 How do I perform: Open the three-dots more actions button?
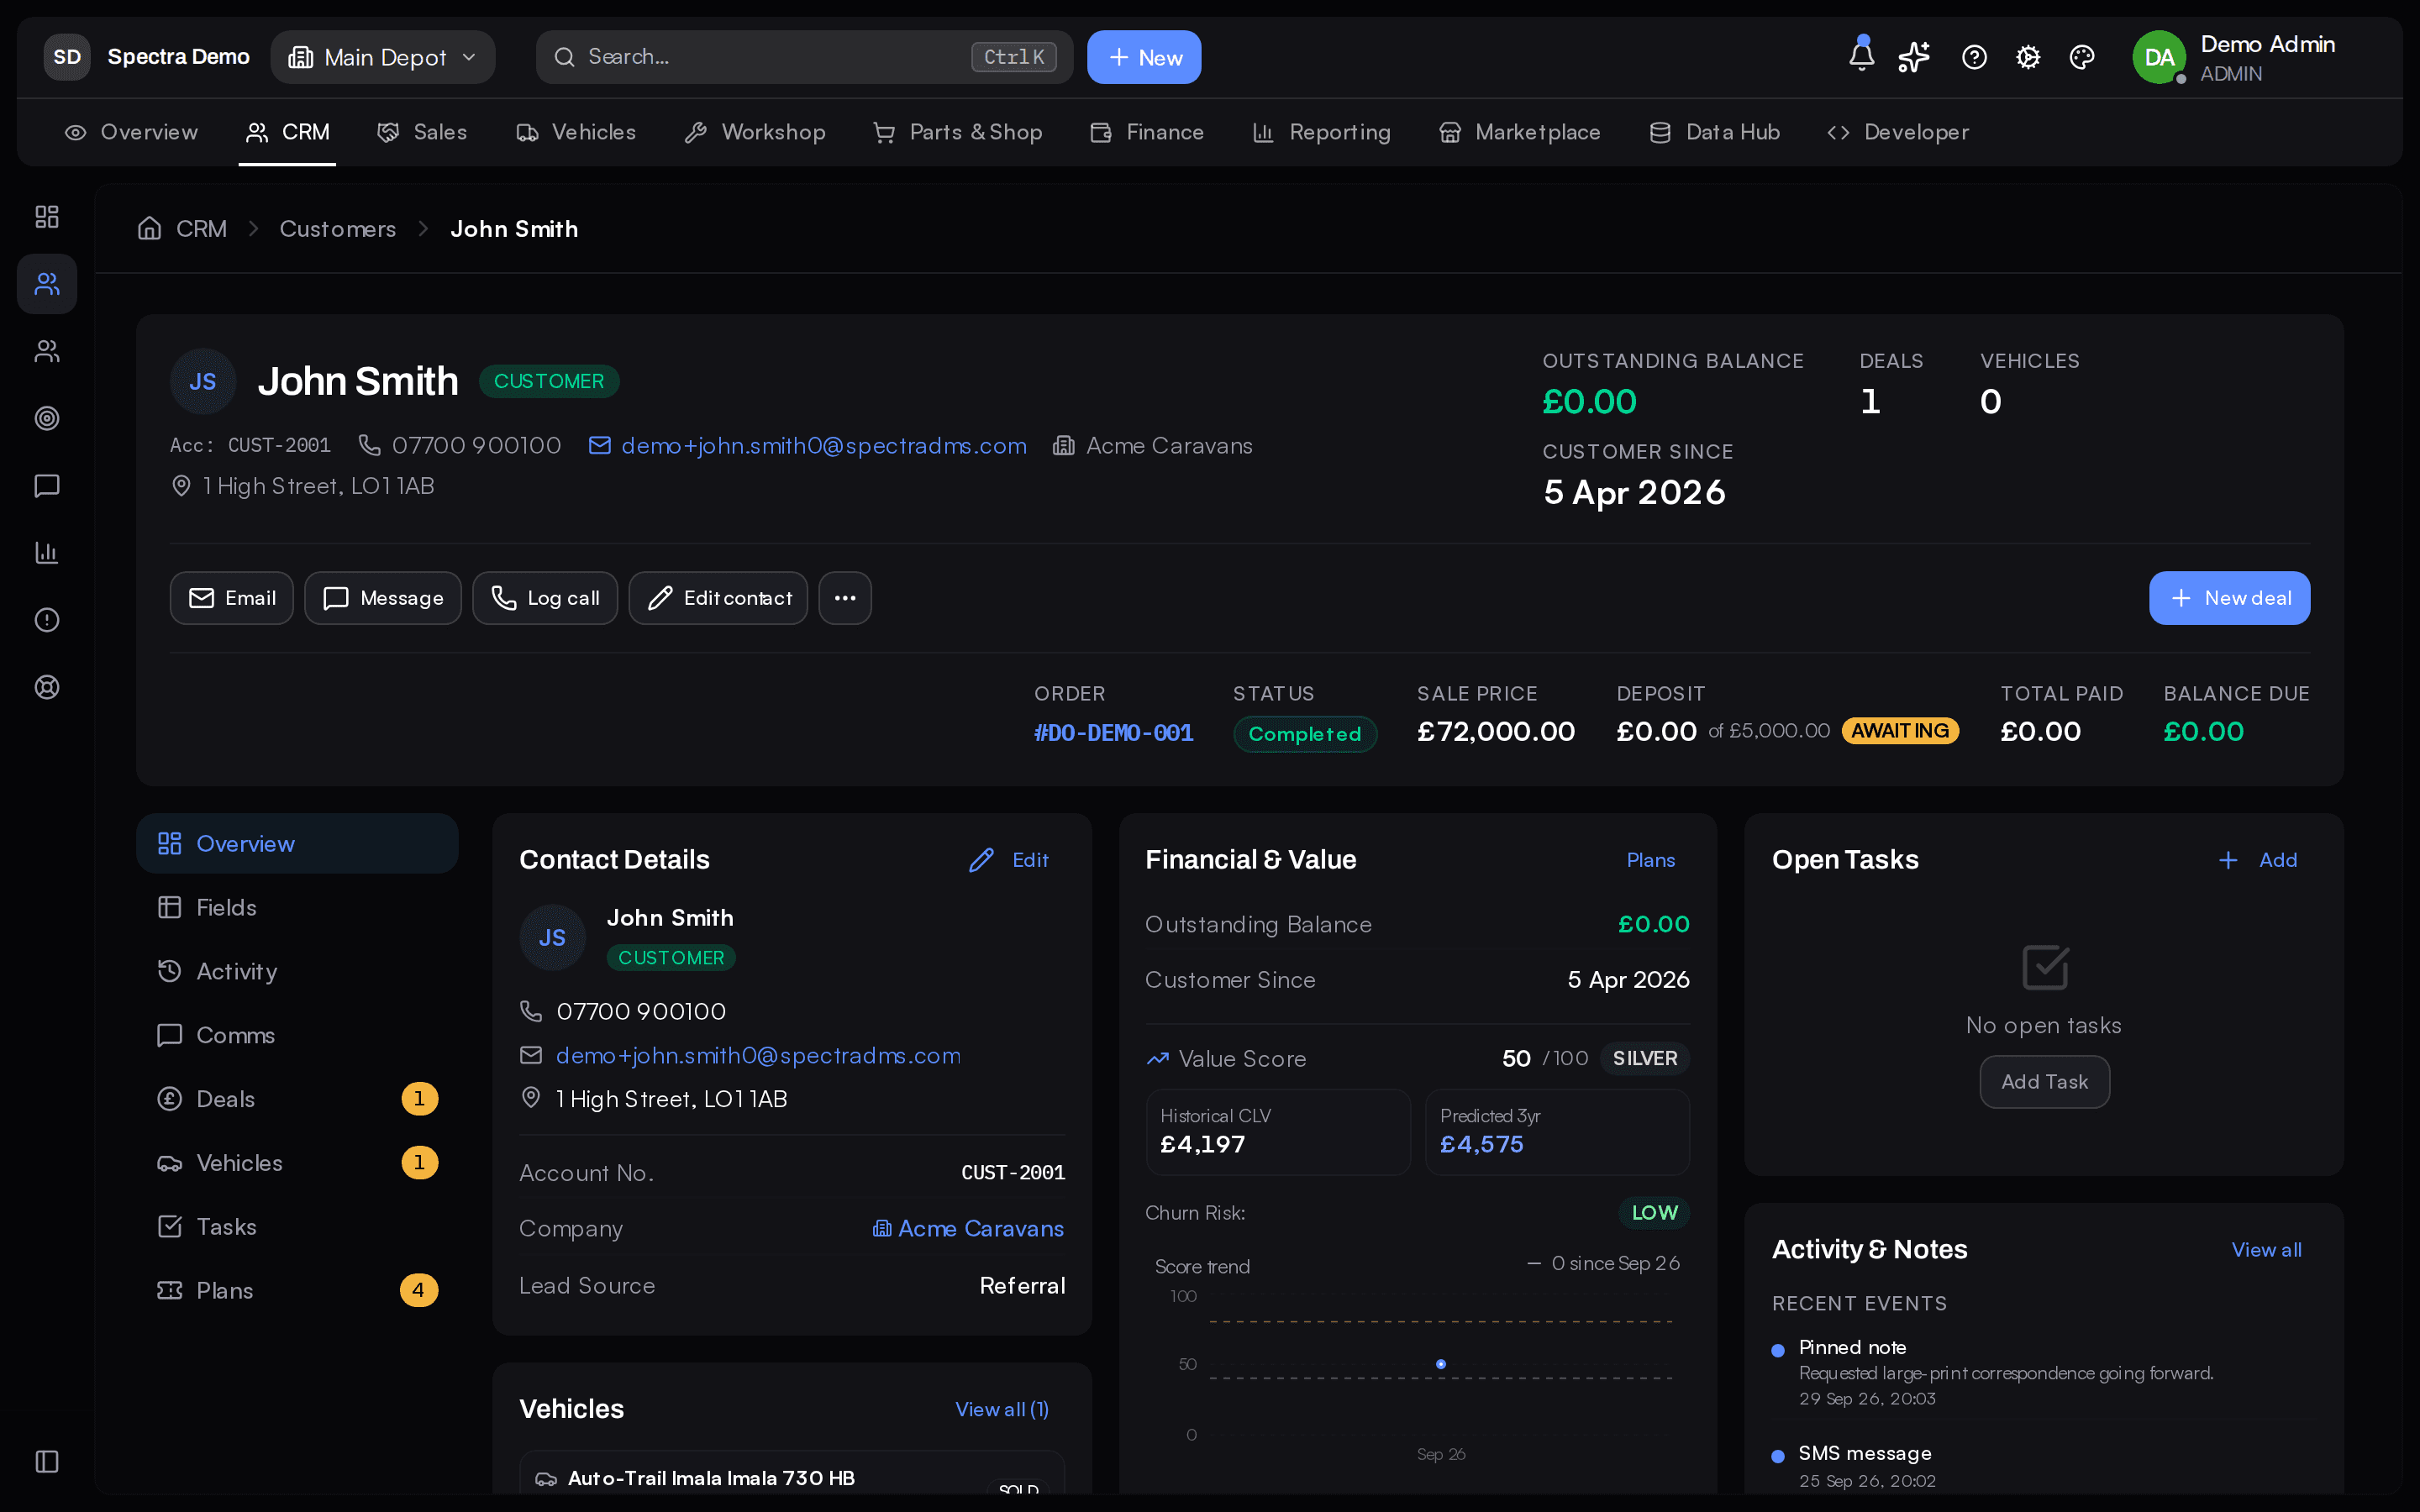point(845,598)
